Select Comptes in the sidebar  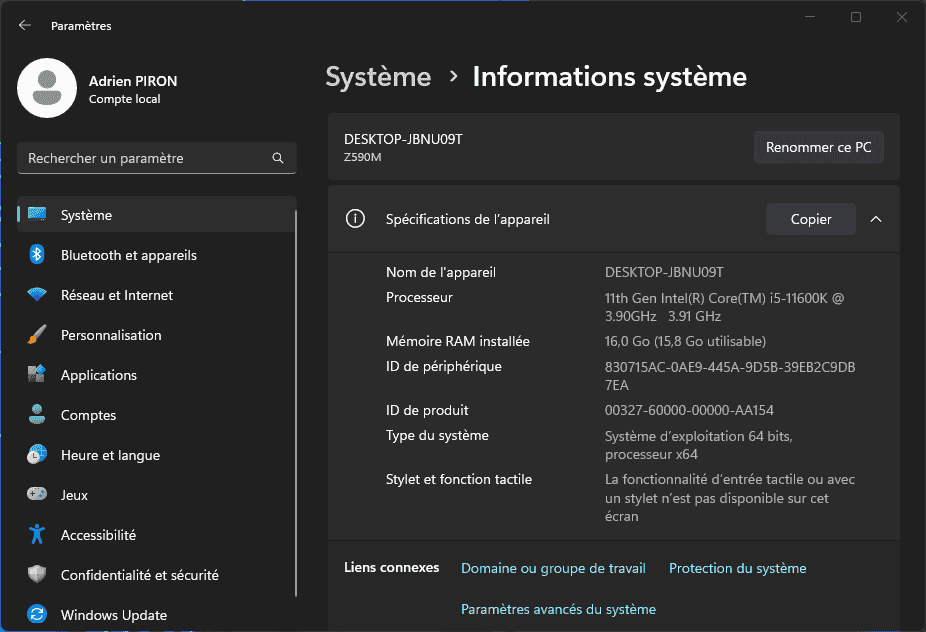click(156, 415)
